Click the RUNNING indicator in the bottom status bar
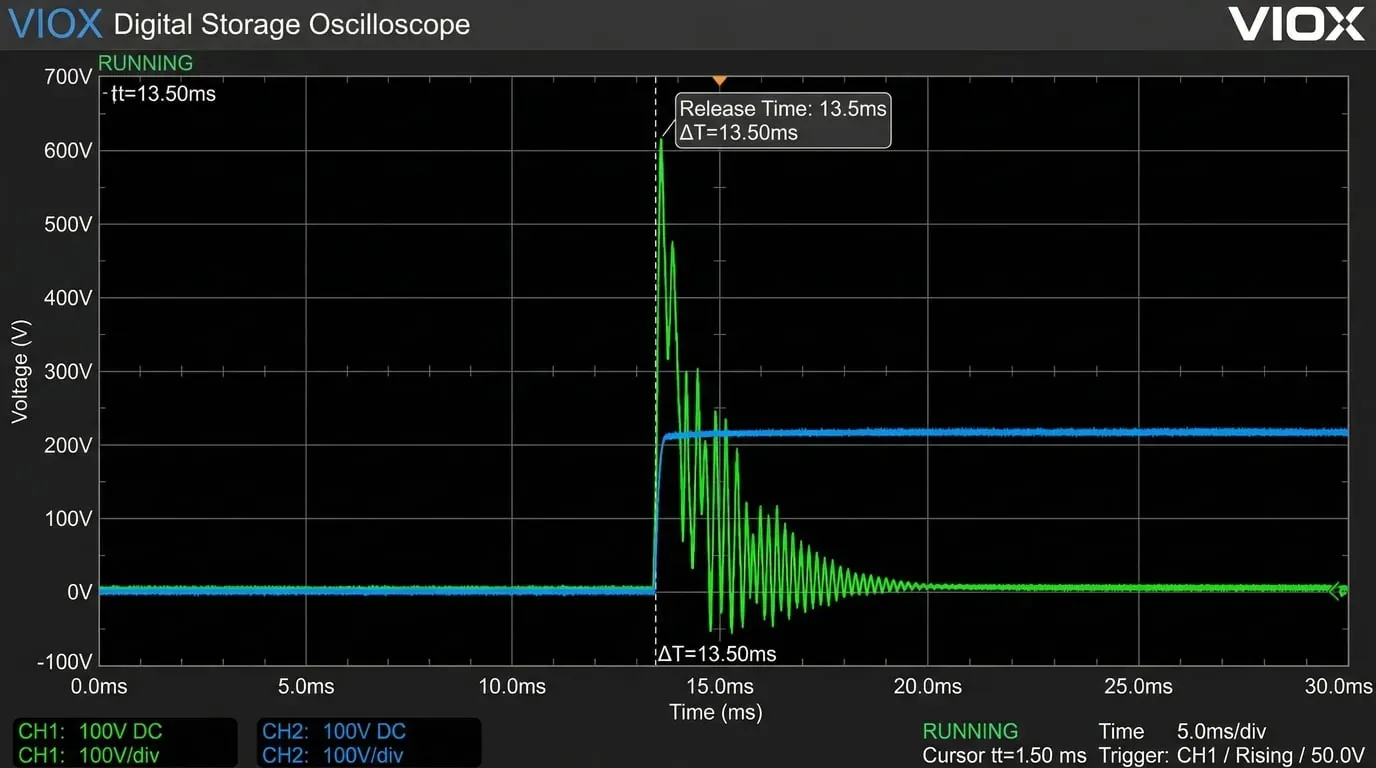The width and height of the screenshot is (1376, 768). point(970,731)
